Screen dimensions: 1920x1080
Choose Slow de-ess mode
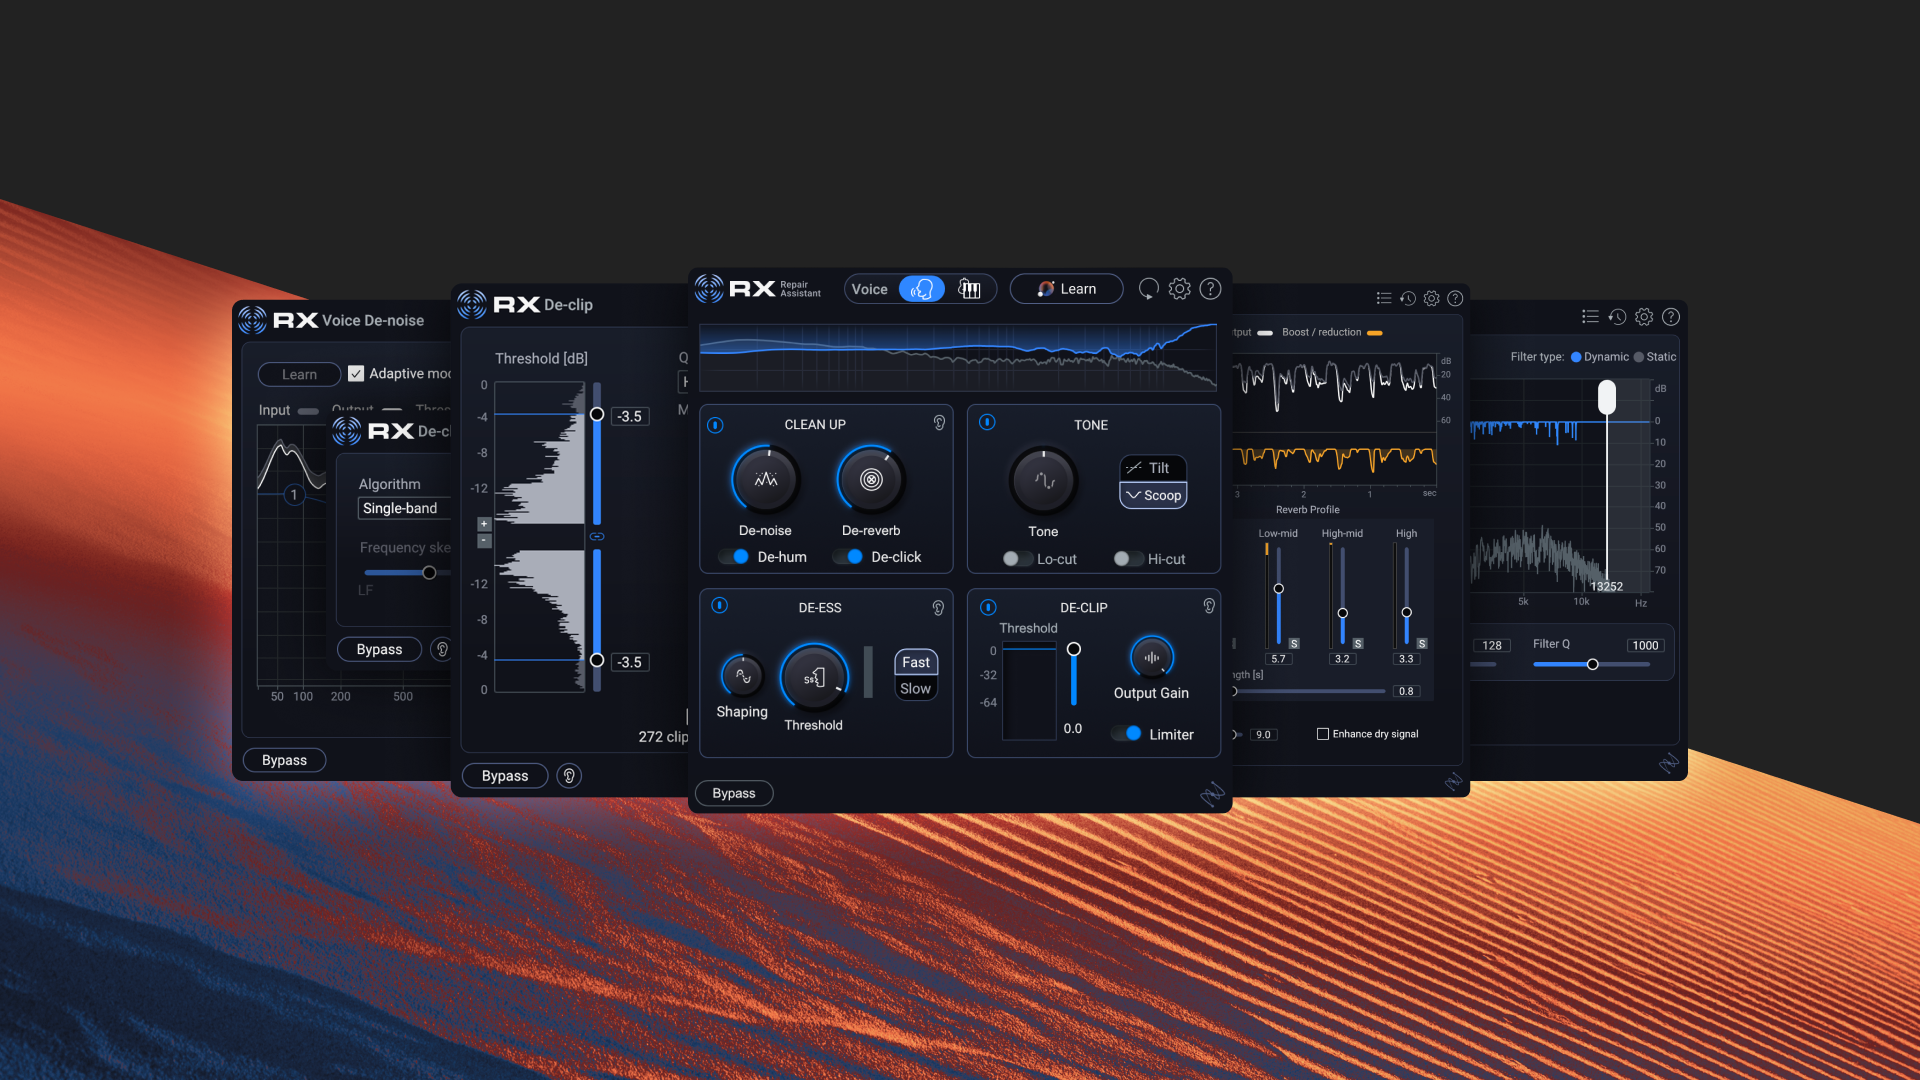point(916,688)
